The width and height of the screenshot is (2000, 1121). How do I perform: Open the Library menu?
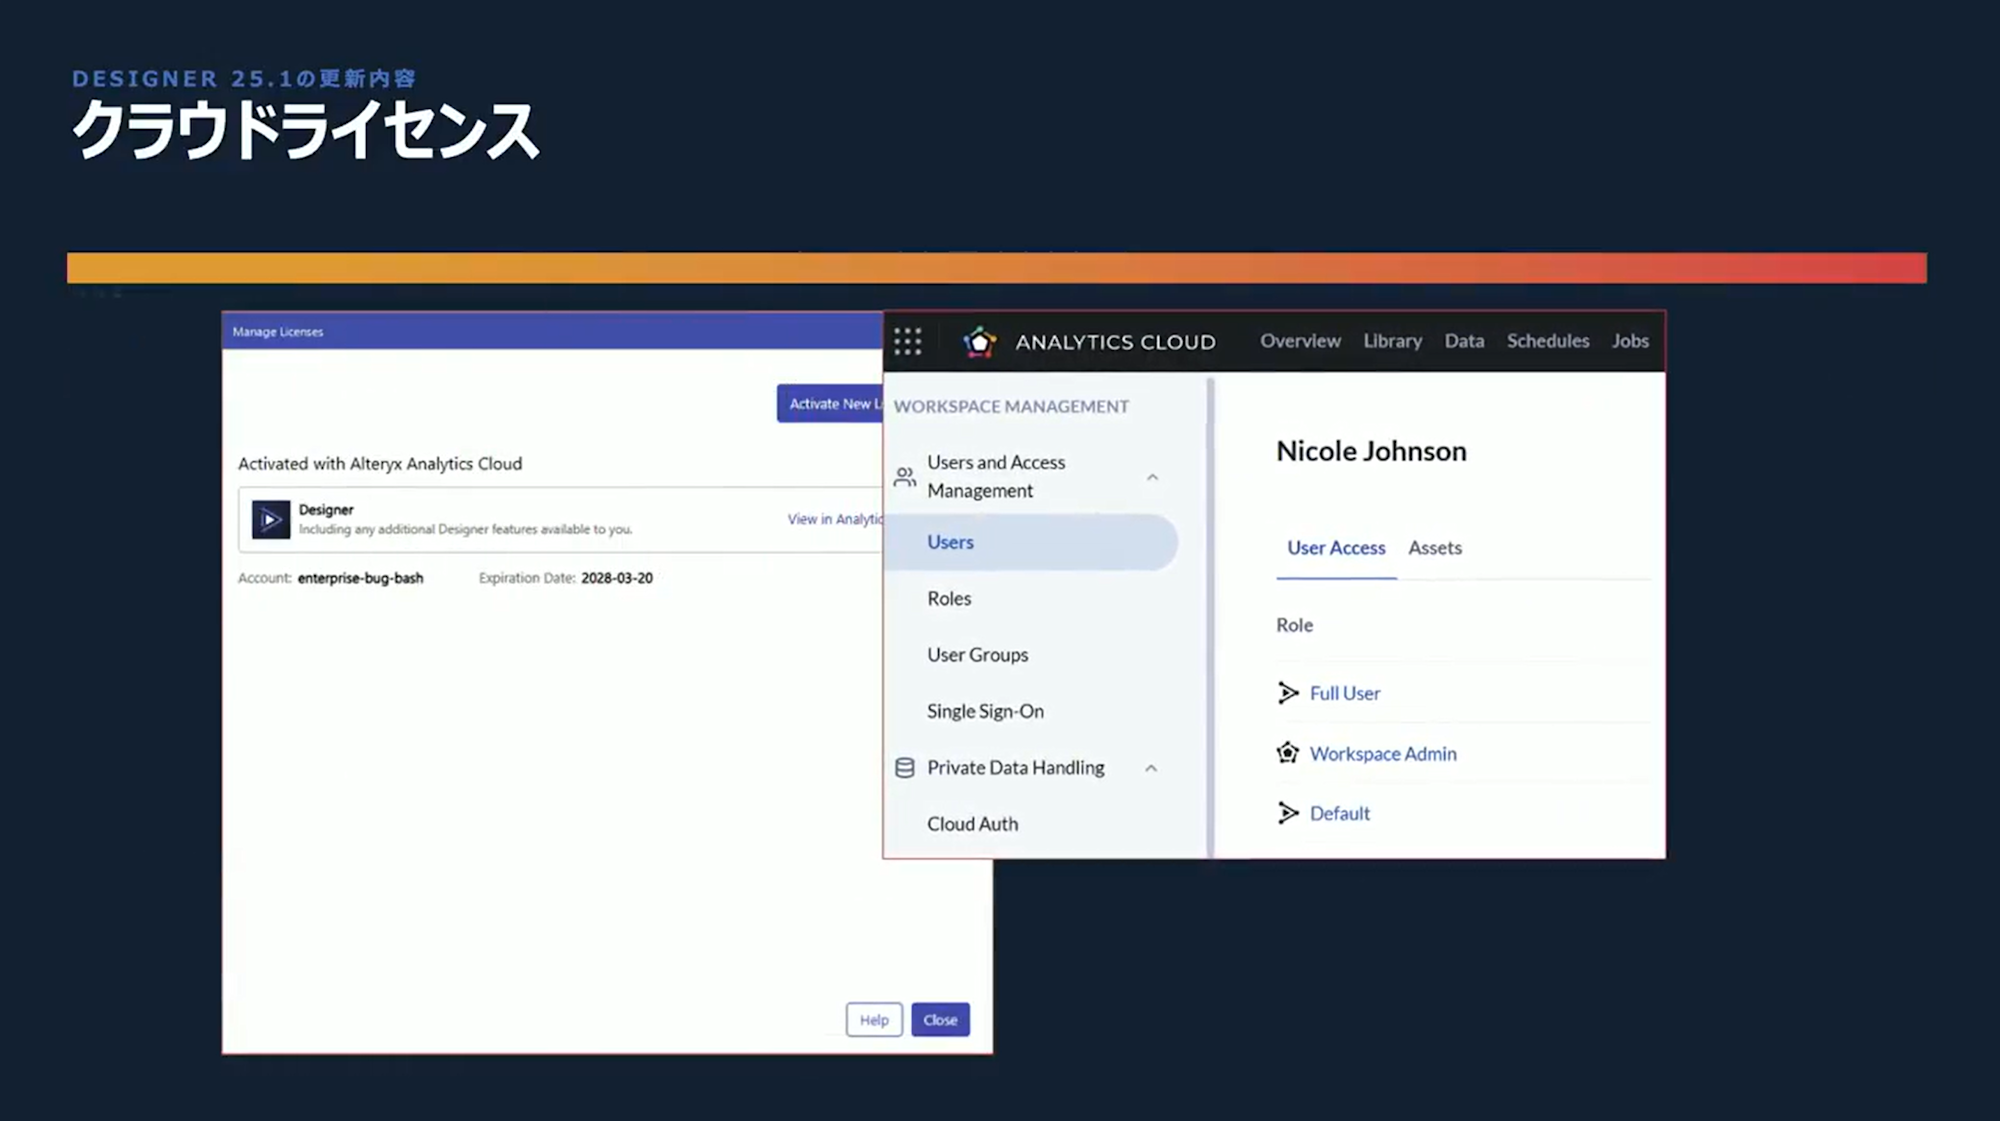coord(1392,341)
